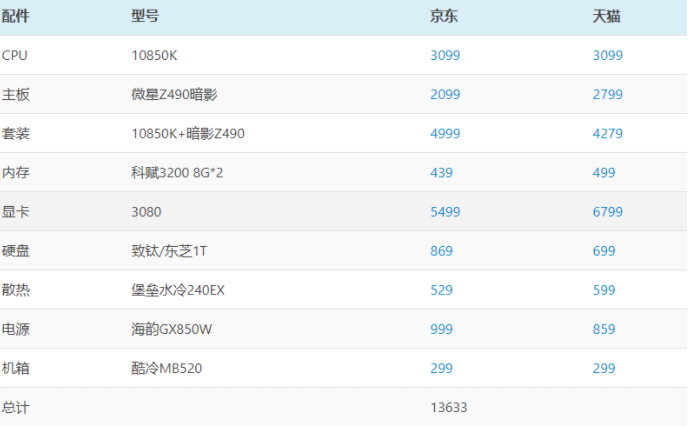Open the 529 散热 price link

[x=441, y=290]
